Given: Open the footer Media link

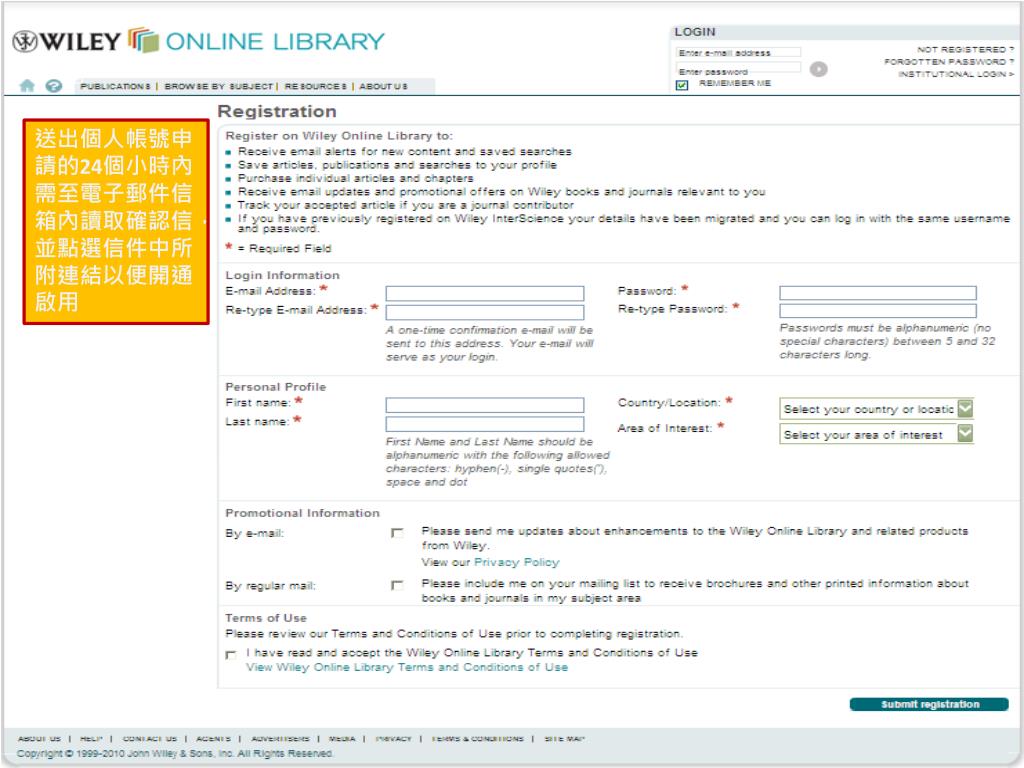Looking at the screenshot, I should tap(342, 739).
